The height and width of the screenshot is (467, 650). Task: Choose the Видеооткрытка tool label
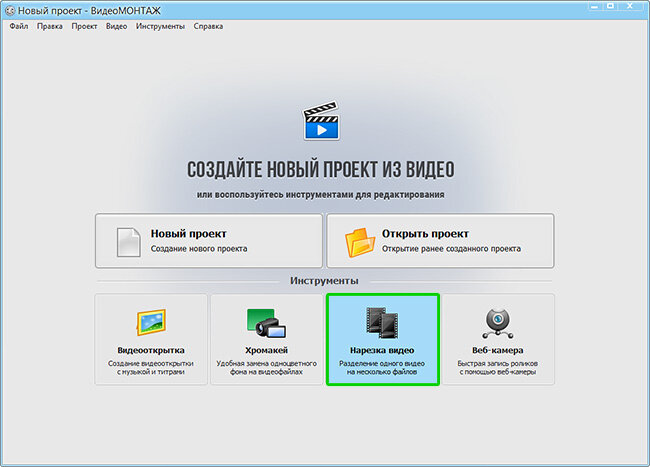click(x=151, y=350)
